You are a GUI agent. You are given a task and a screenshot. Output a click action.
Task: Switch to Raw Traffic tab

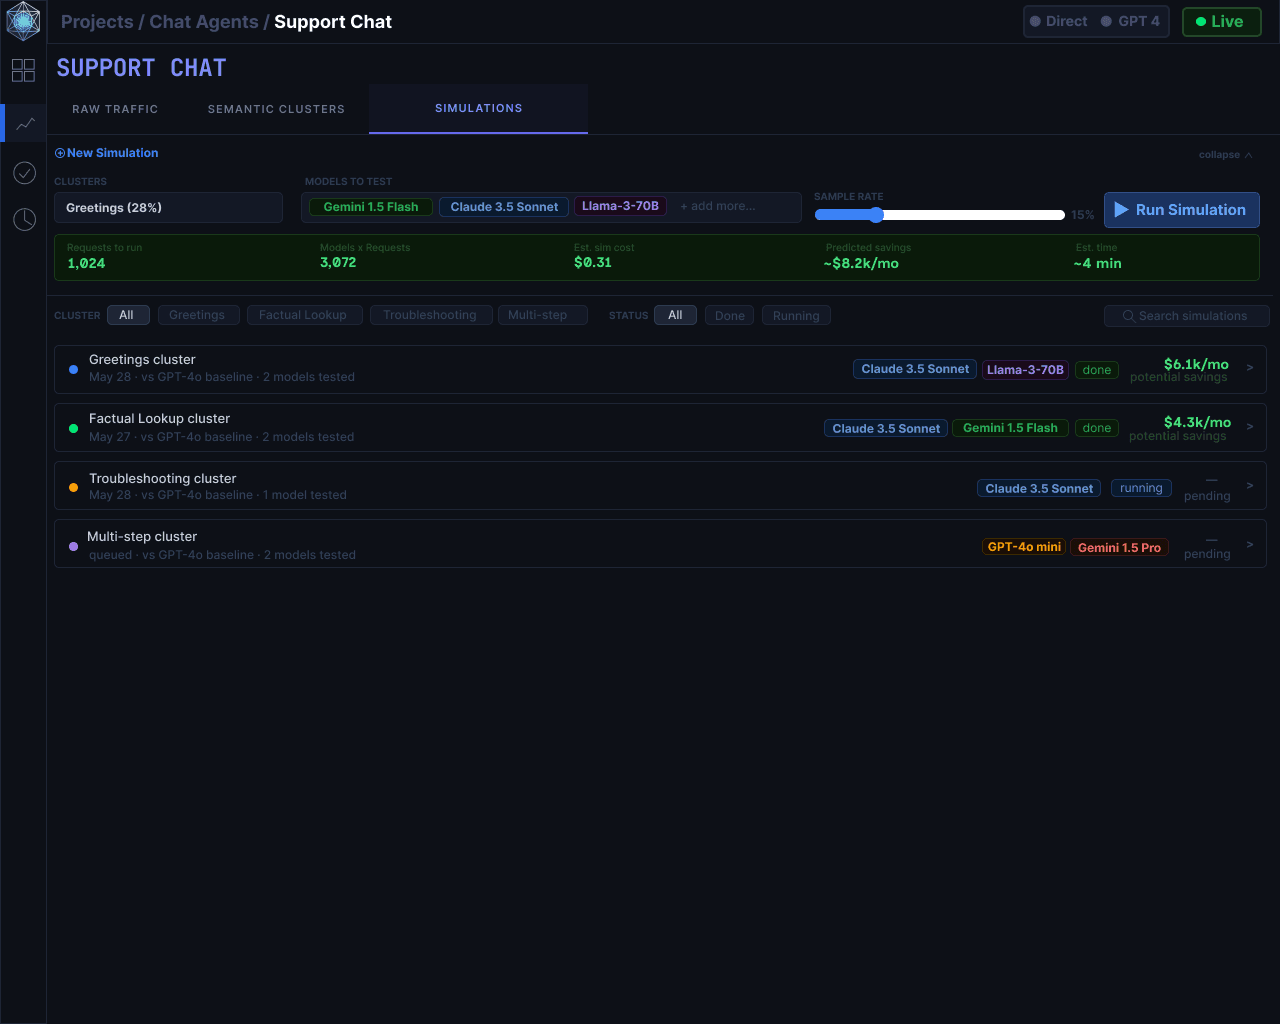pos(115,109)
